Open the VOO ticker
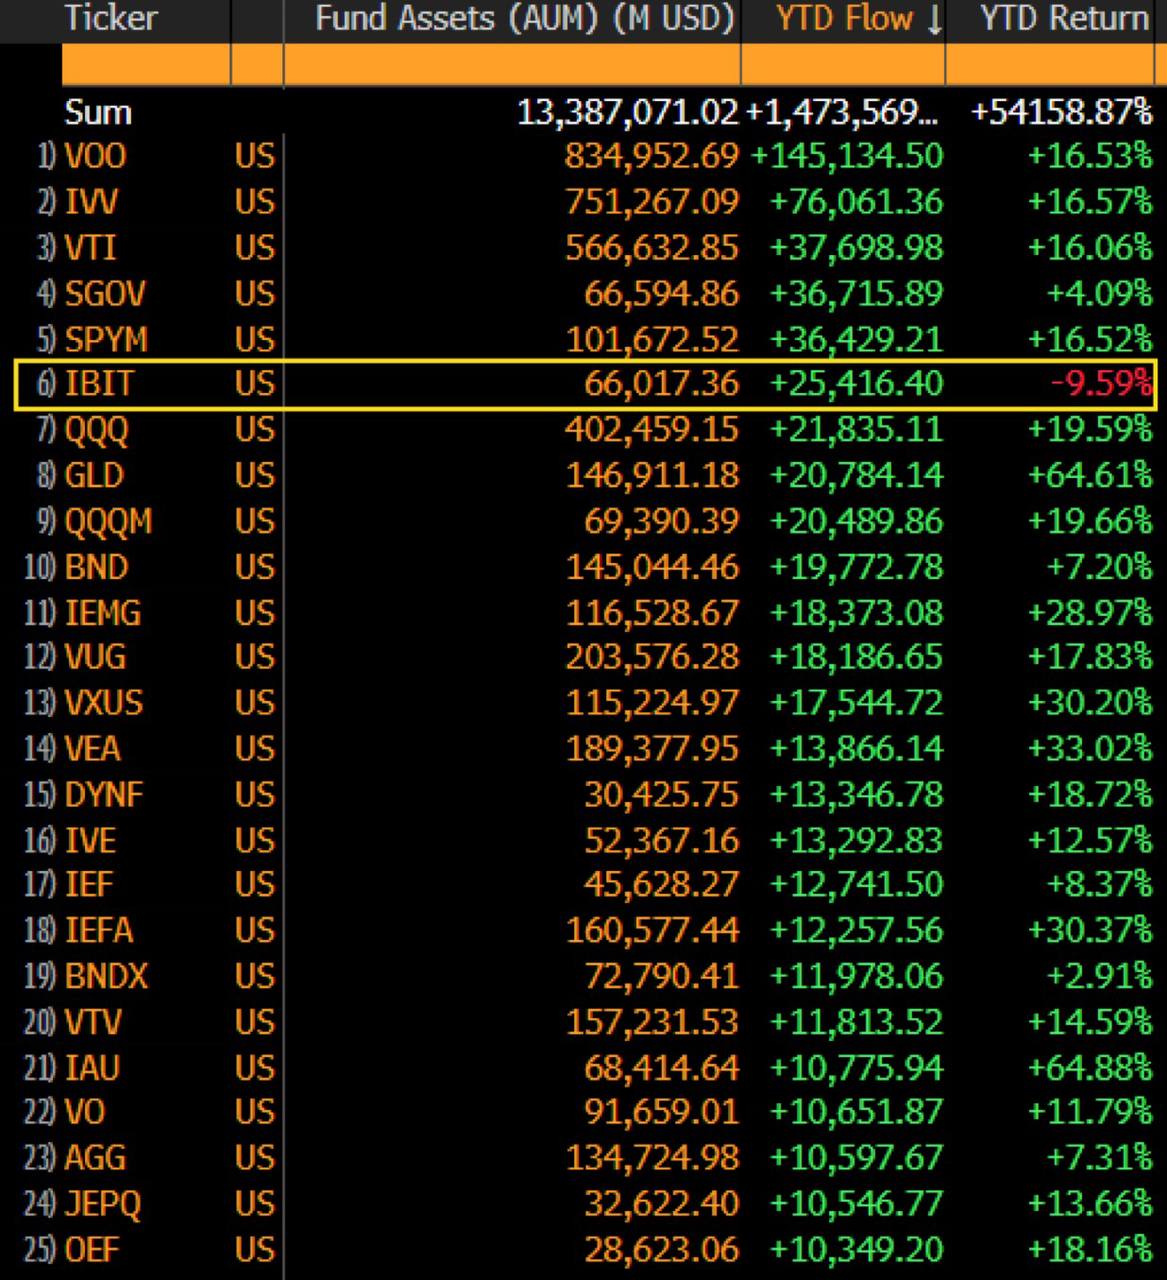 tap(95, 156)
